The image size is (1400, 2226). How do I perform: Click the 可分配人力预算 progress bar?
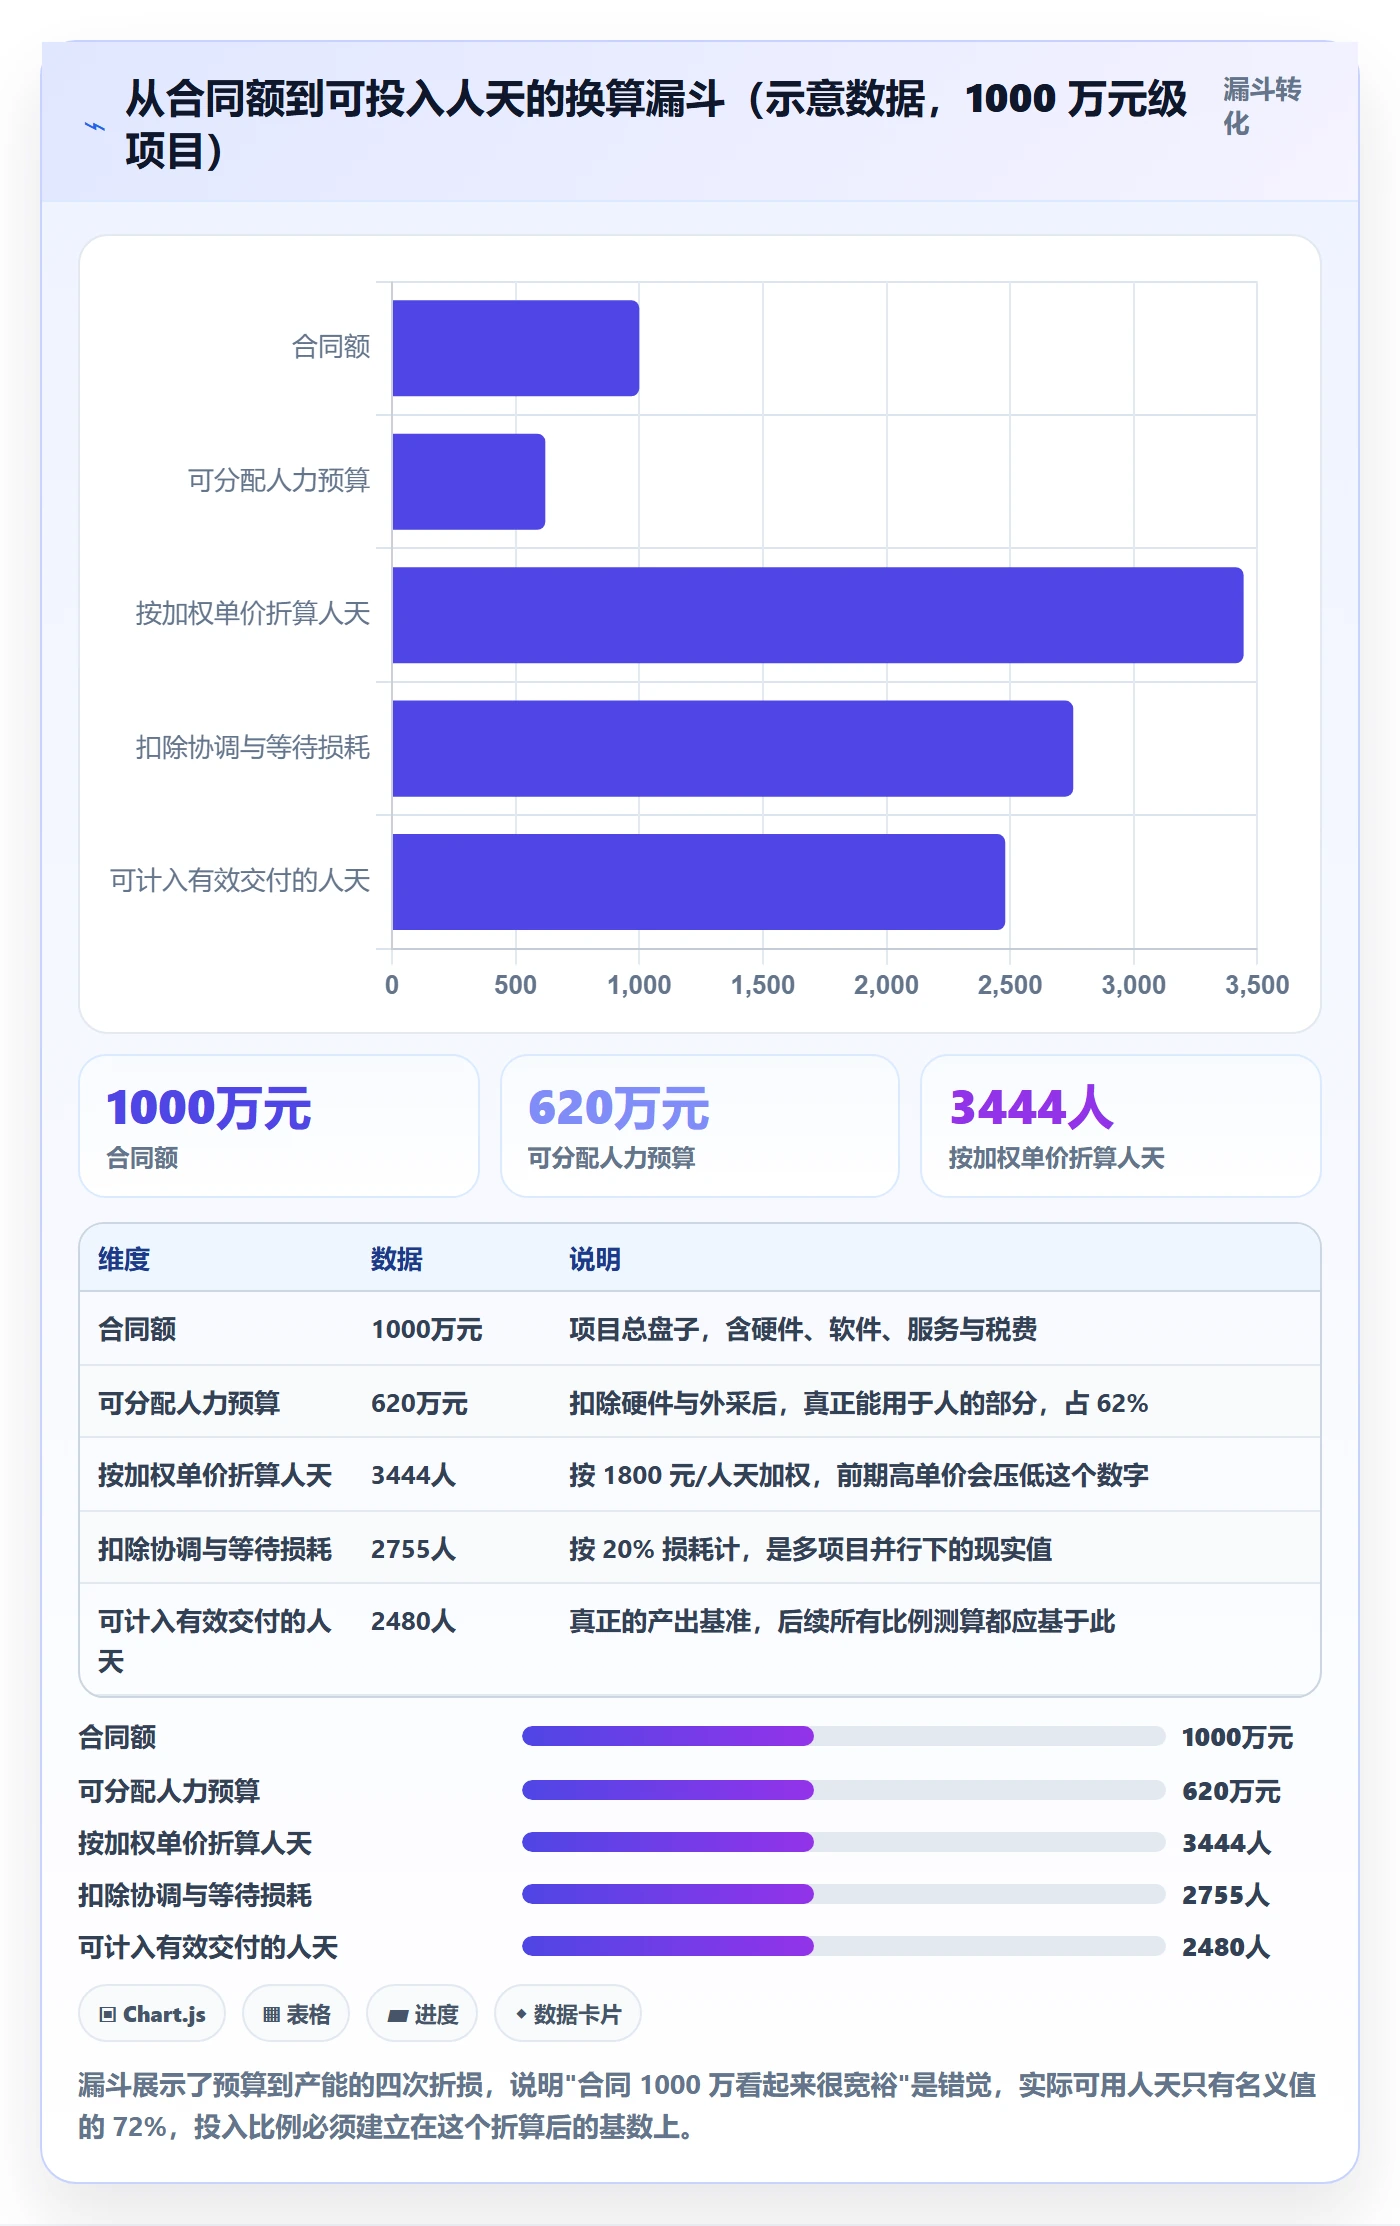coord(843,1790)
